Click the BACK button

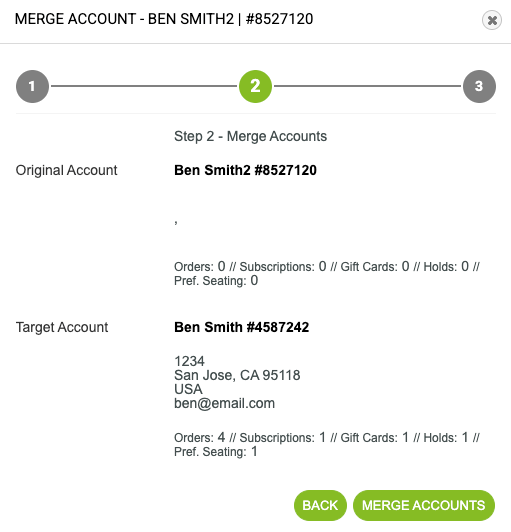tap(320, 505)
